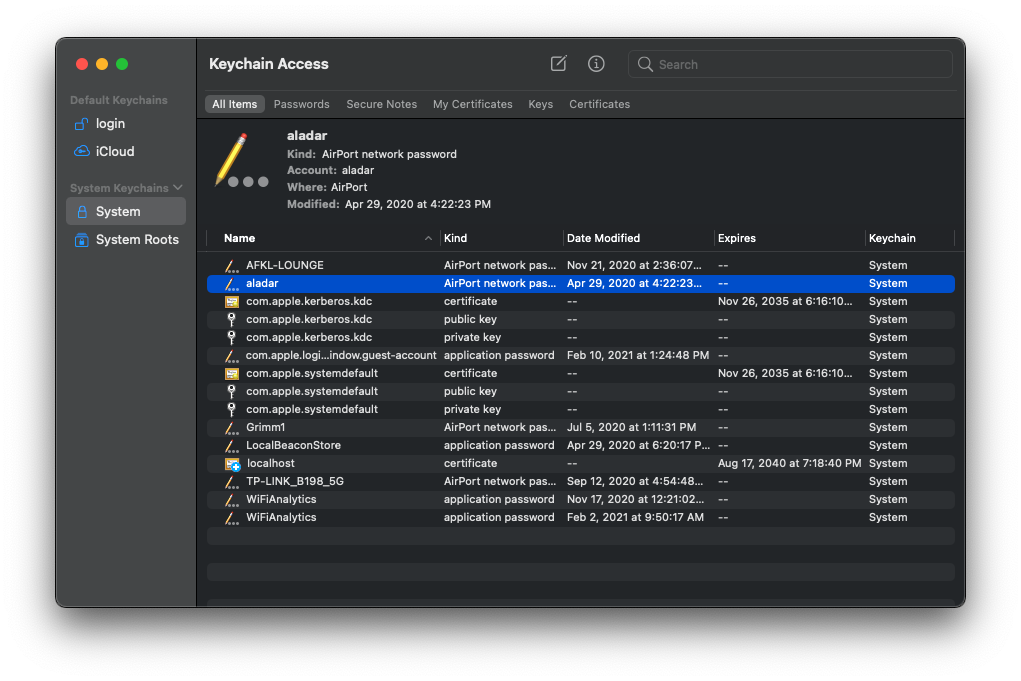Image resolution: width=1021 pixels, height=681 pixels.
Task: Click the com.apple.kerberos.kdc public key icon
Action: pyautogui.click(x=232, y=320)
